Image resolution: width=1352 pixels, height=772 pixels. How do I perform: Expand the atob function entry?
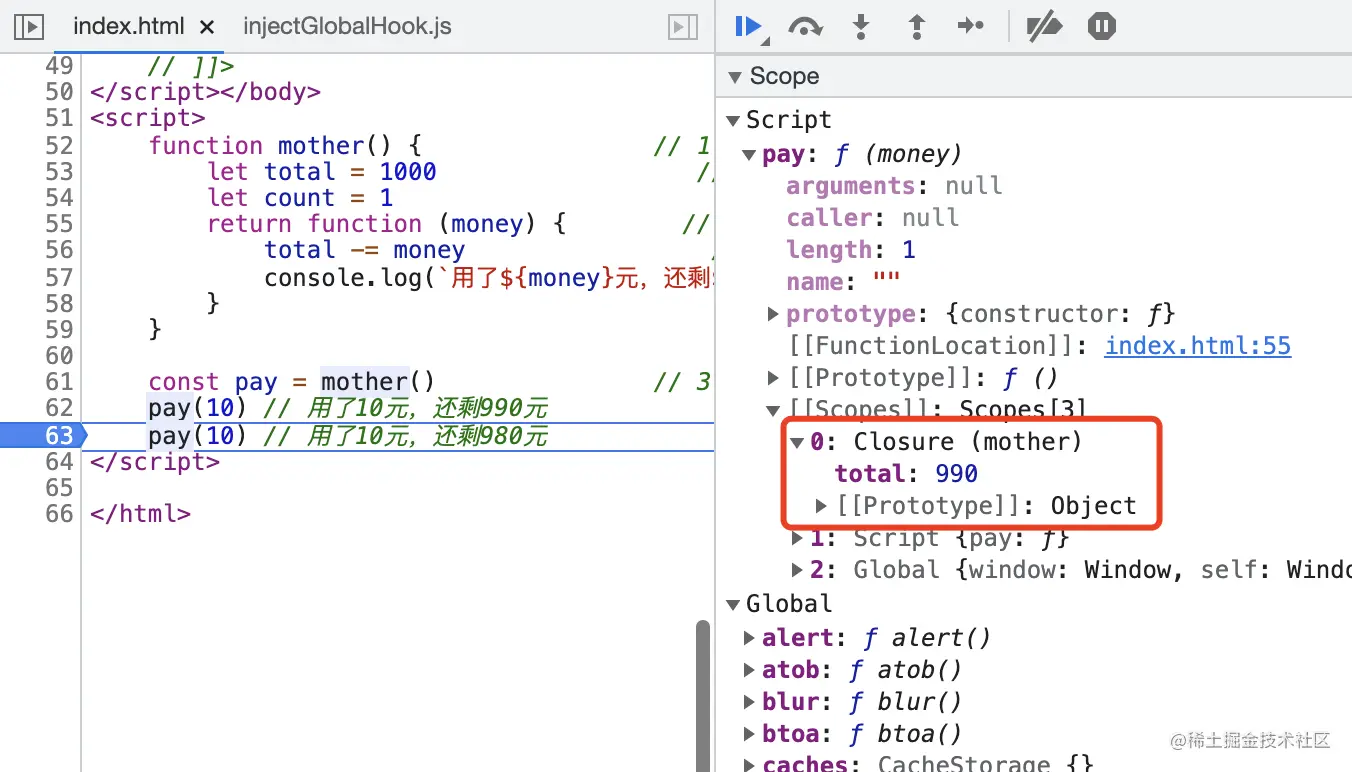pos(749,670)
